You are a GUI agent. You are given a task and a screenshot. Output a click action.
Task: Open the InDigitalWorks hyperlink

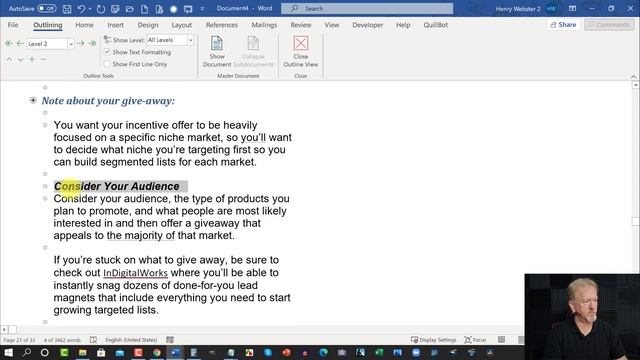pyautogui.click(x=135, y=273)
